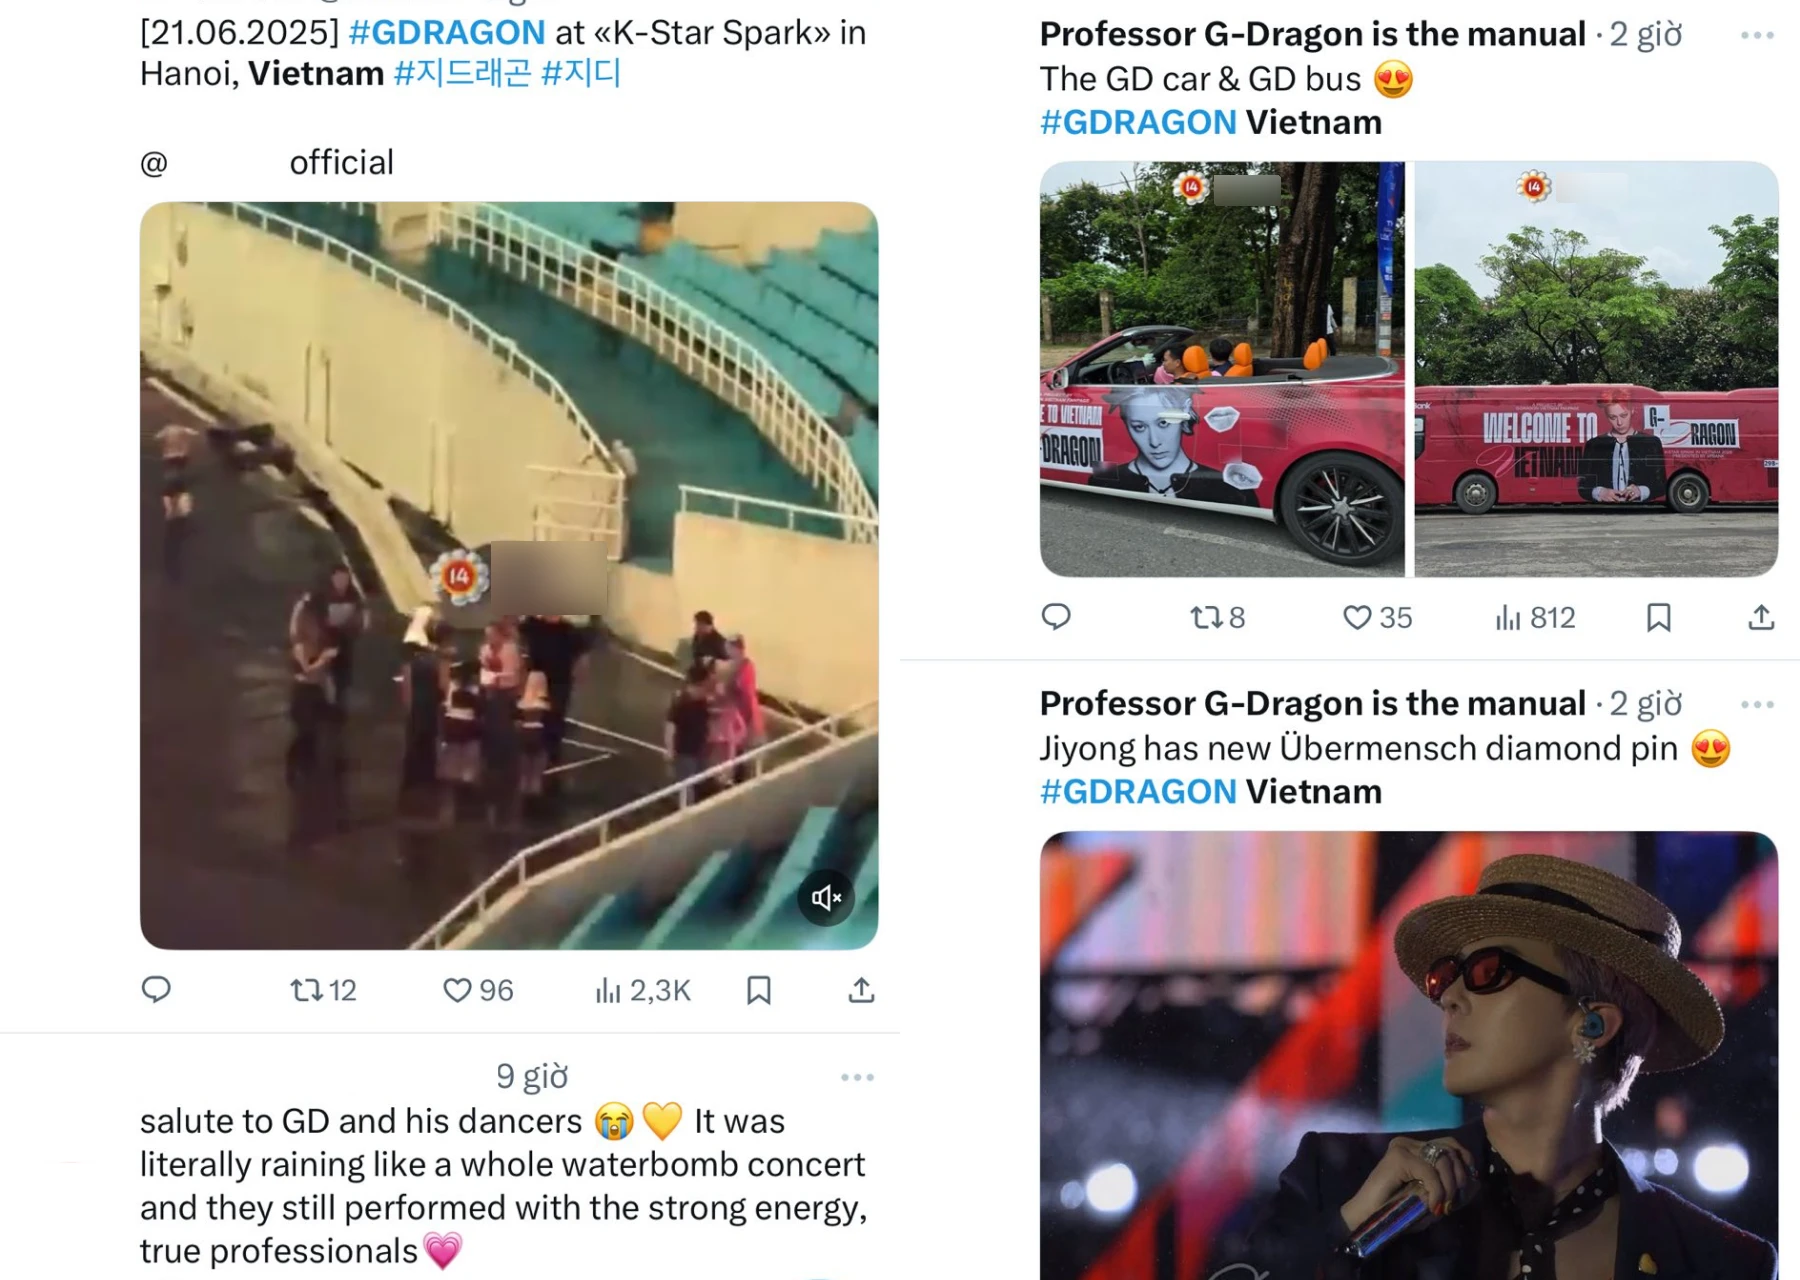Screen dimensions: 1800x1280
Task: Bookmark the GD car & bus tweet
Action: [1659, 617]
